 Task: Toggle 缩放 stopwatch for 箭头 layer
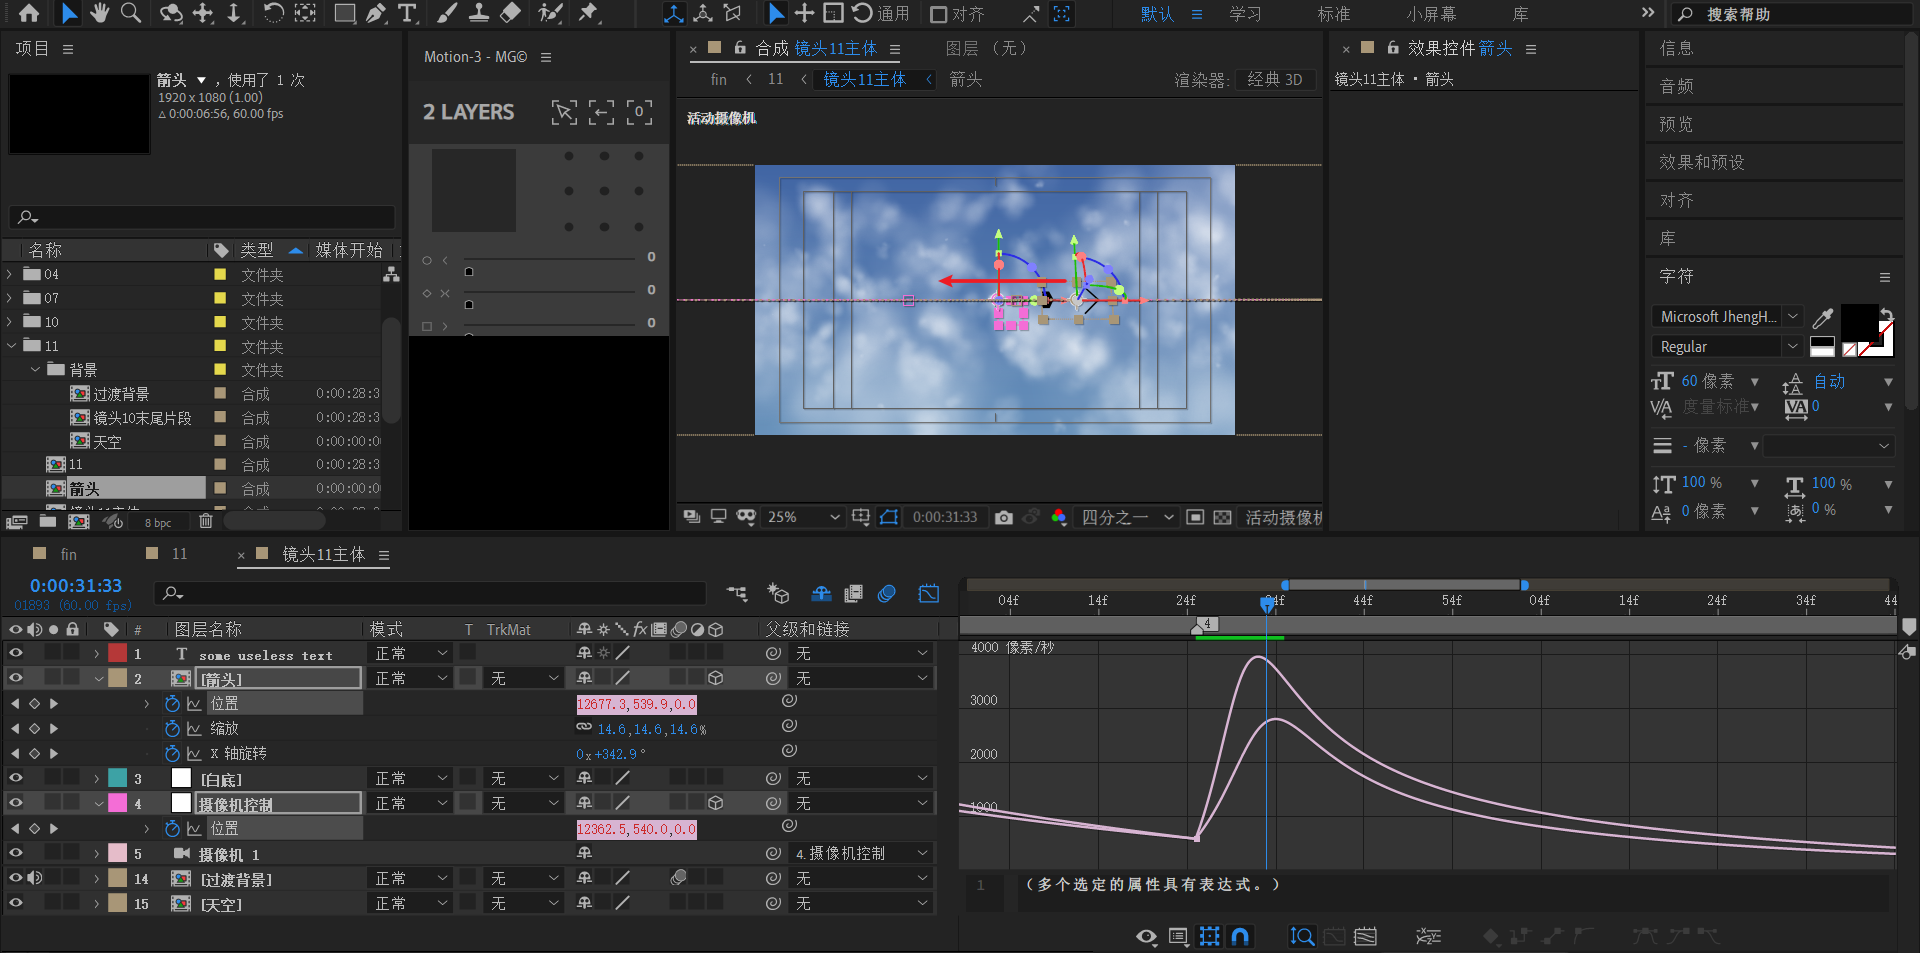(172, 728)
